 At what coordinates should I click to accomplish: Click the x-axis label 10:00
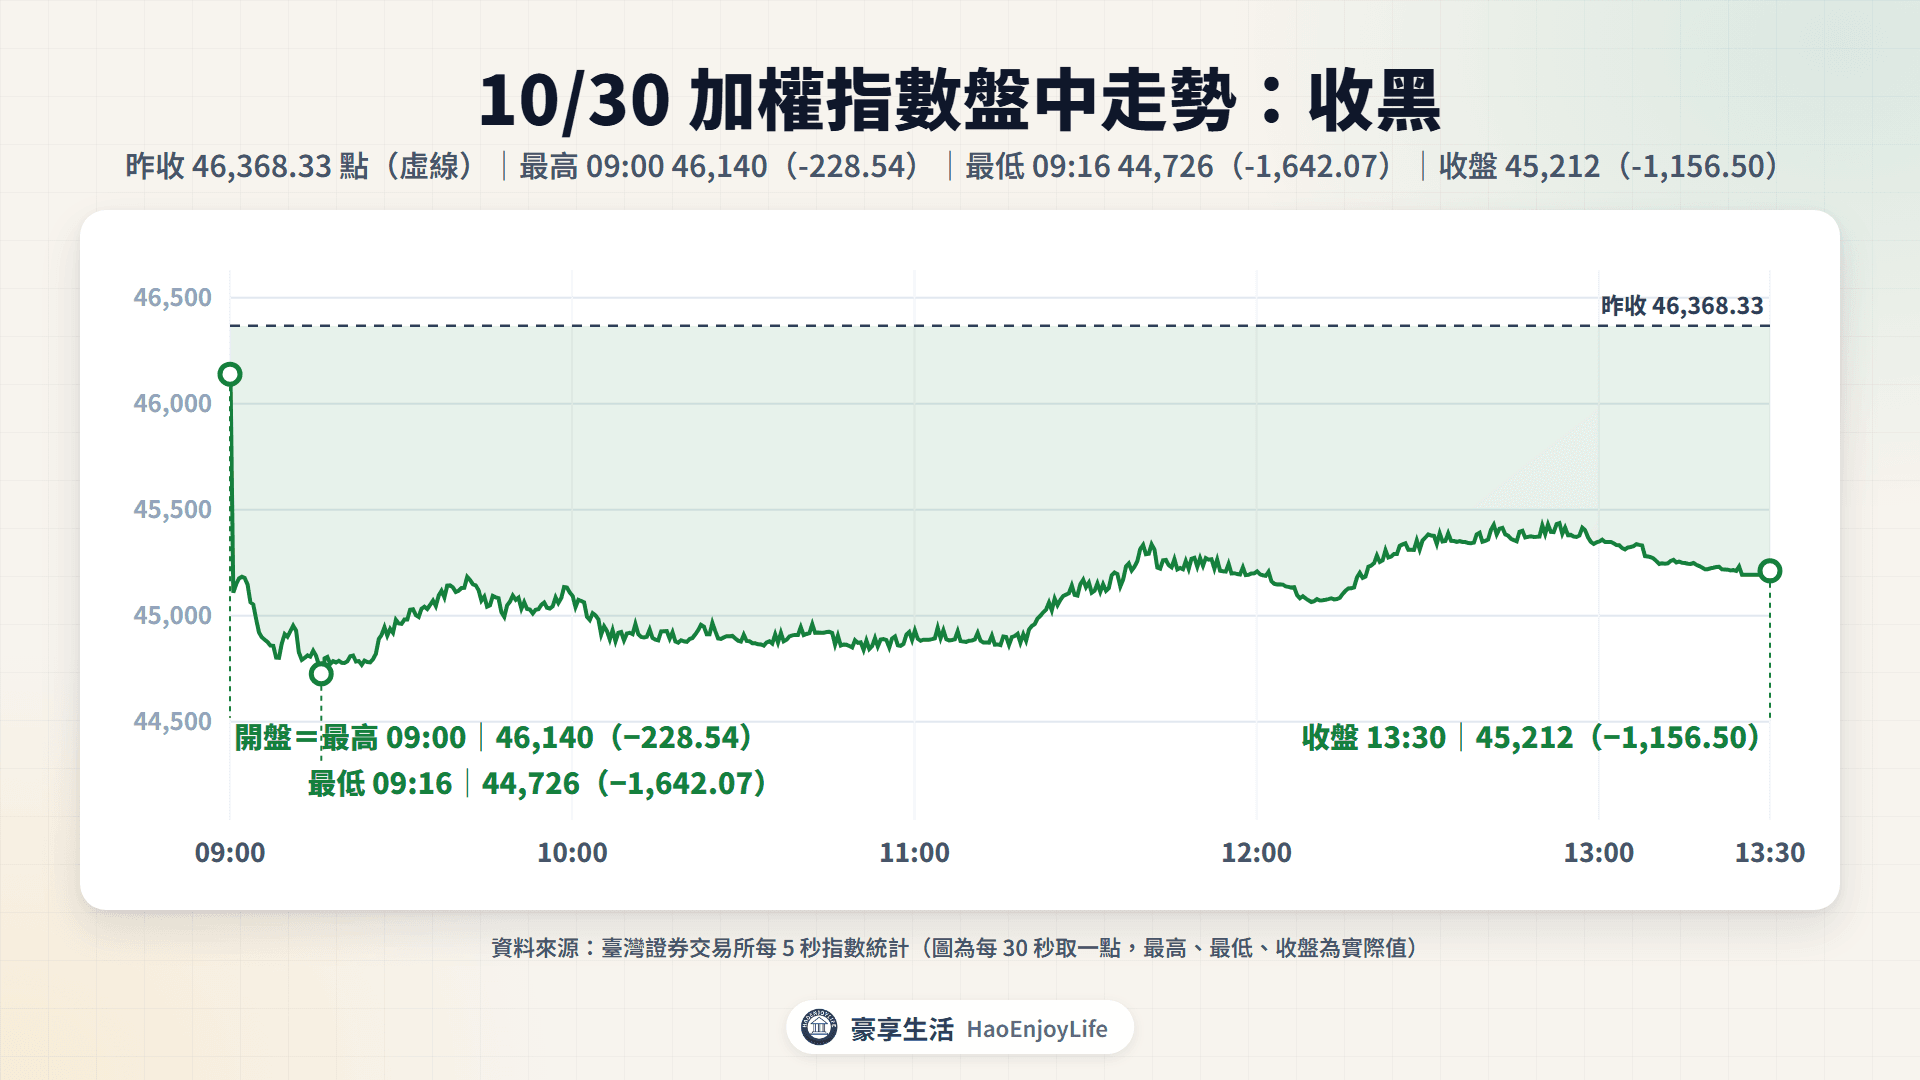click(x=572, y=853)
